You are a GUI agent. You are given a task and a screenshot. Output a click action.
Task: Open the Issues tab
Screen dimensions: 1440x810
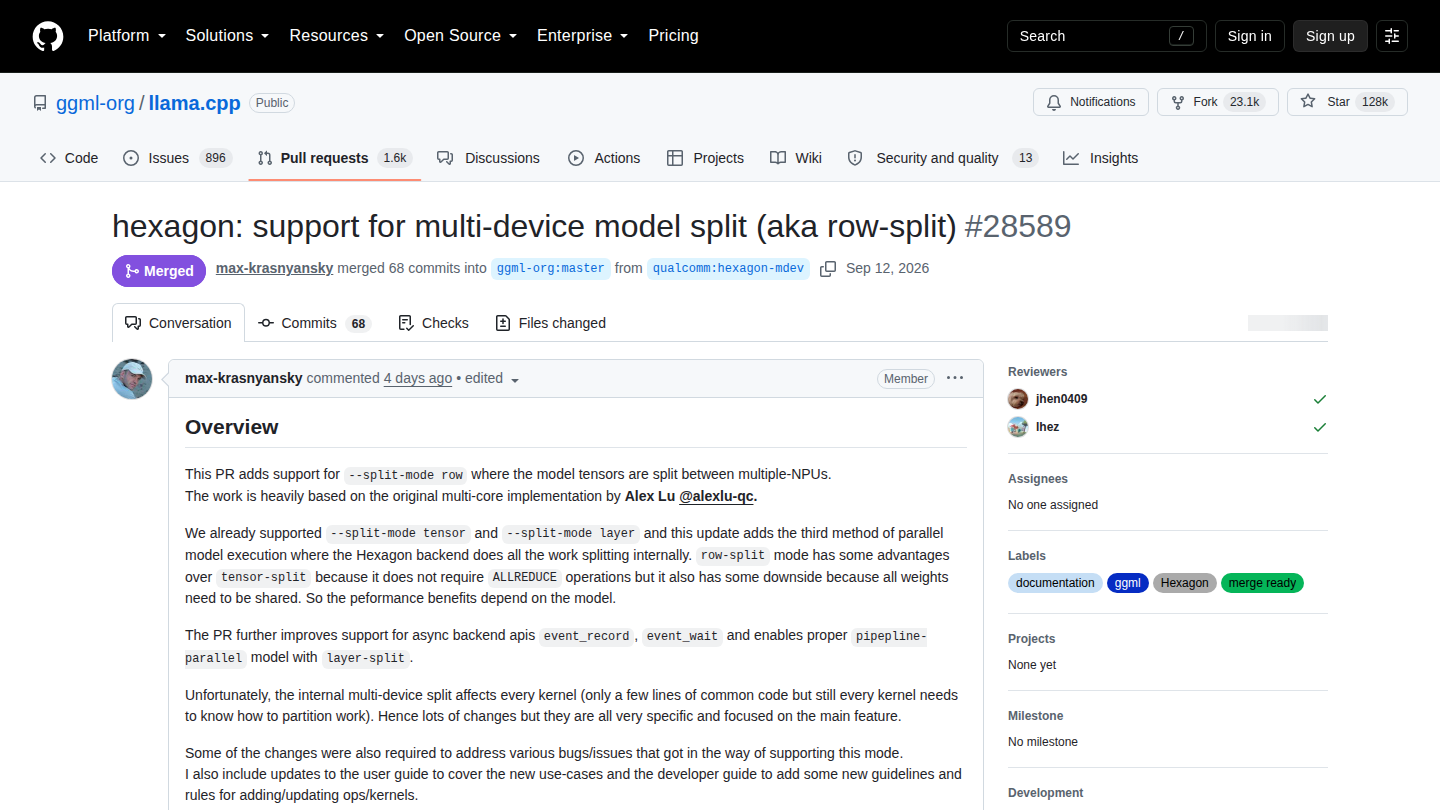click(x=177, y=158)
